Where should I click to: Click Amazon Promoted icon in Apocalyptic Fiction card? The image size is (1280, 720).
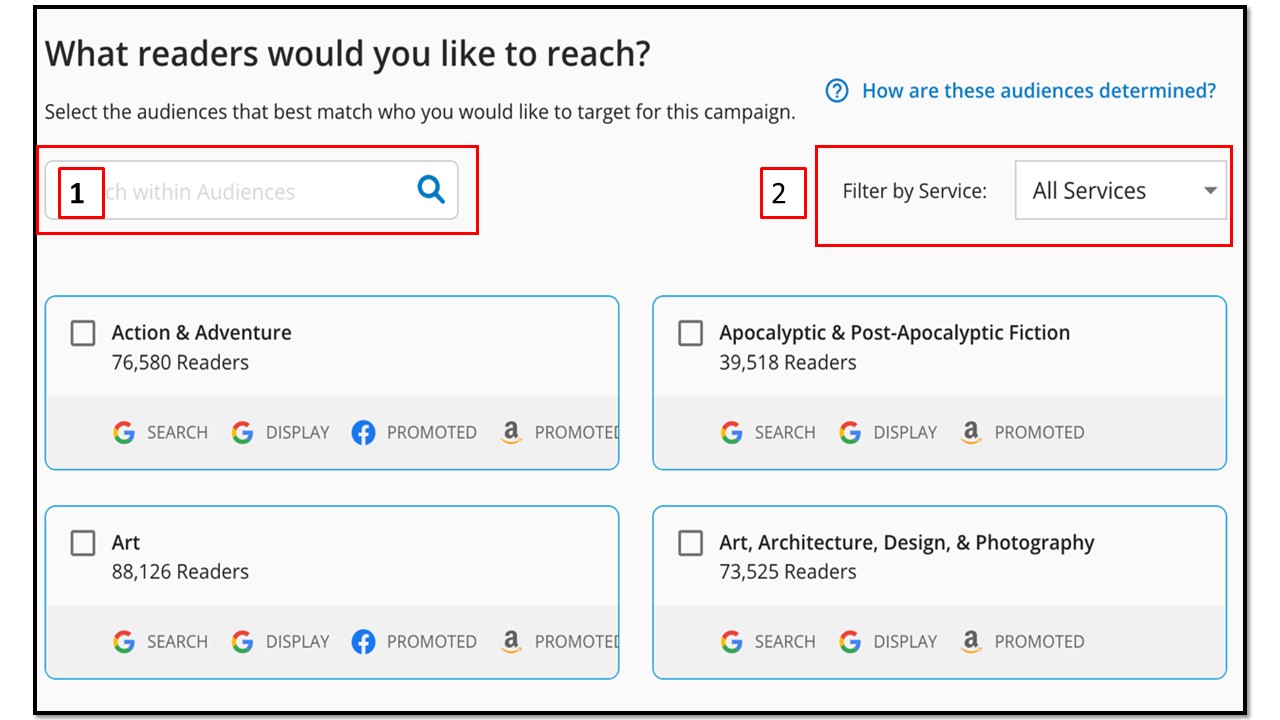coord(971,433)
